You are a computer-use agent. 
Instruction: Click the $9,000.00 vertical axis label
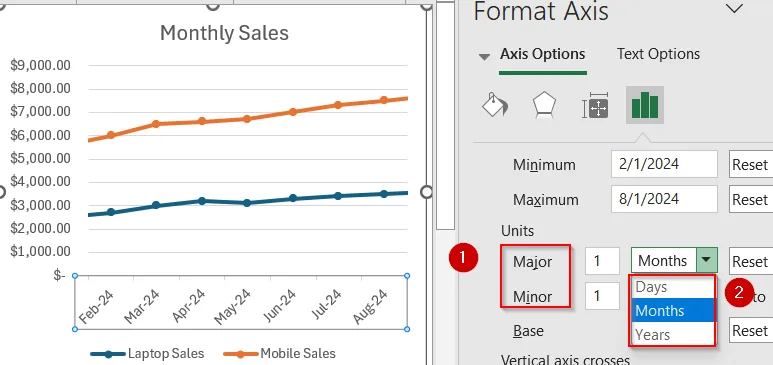click(x=40, y=66)
